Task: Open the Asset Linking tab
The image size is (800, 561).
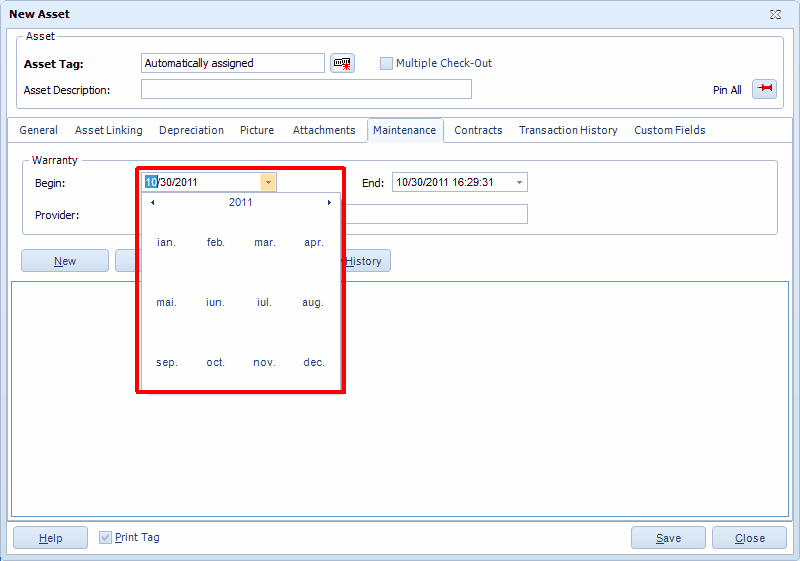Action: click(109, 130)
